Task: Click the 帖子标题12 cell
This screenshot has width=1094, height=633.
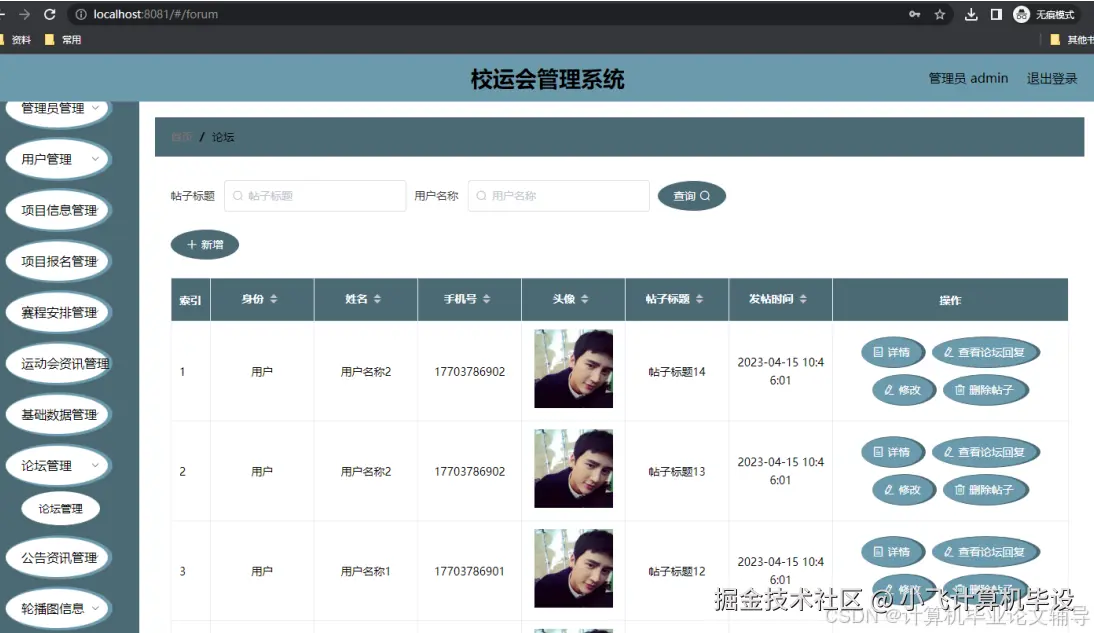Action: (677, 572)
